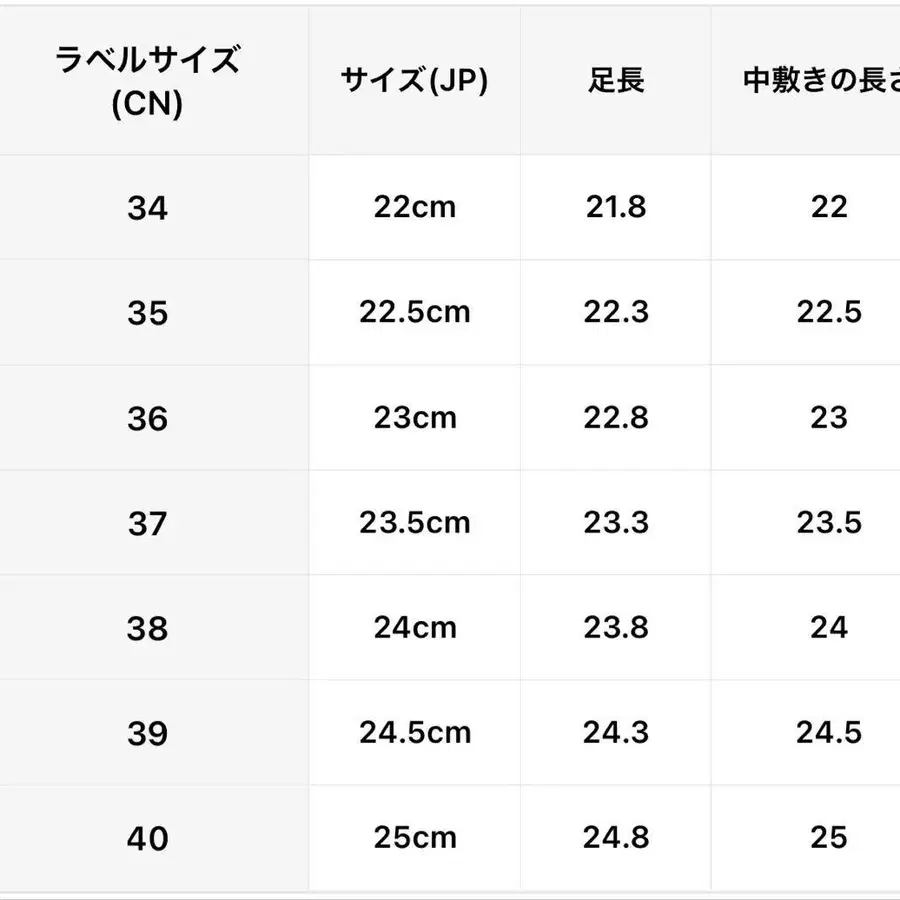Select label size 35 cell

tap(147, 313)
